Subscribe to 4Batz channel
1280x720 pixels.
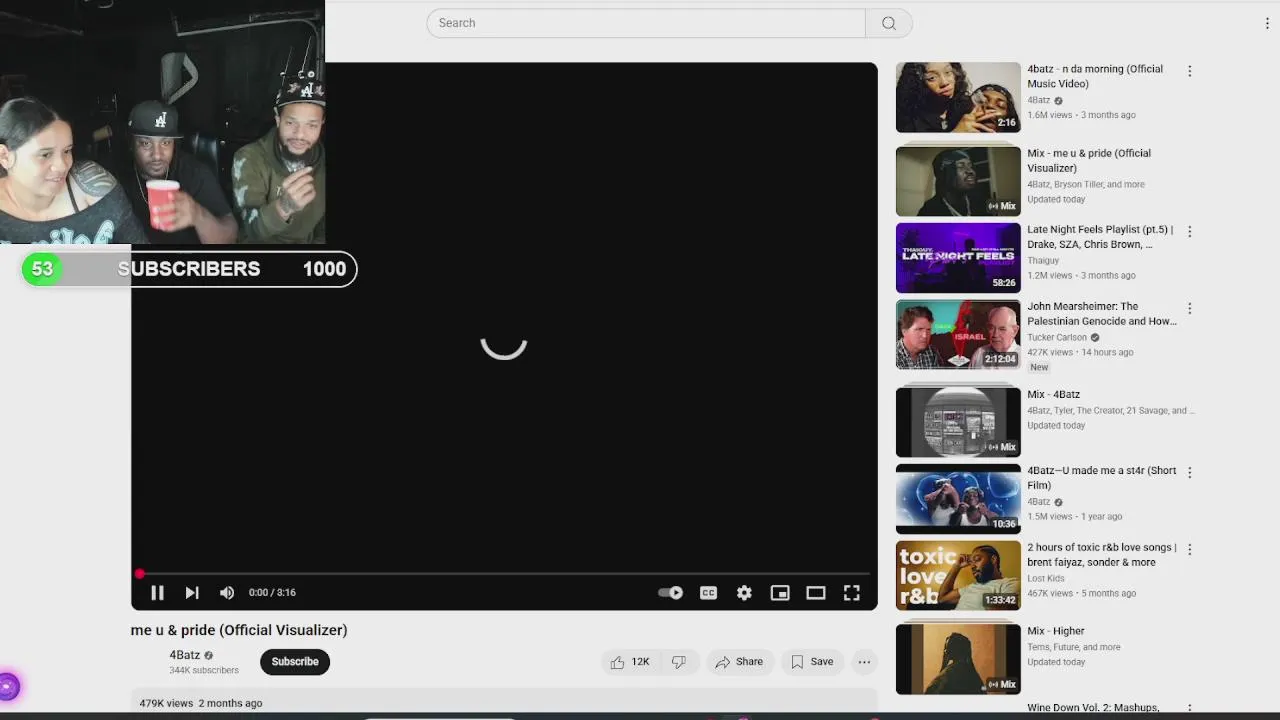[295, 662]
